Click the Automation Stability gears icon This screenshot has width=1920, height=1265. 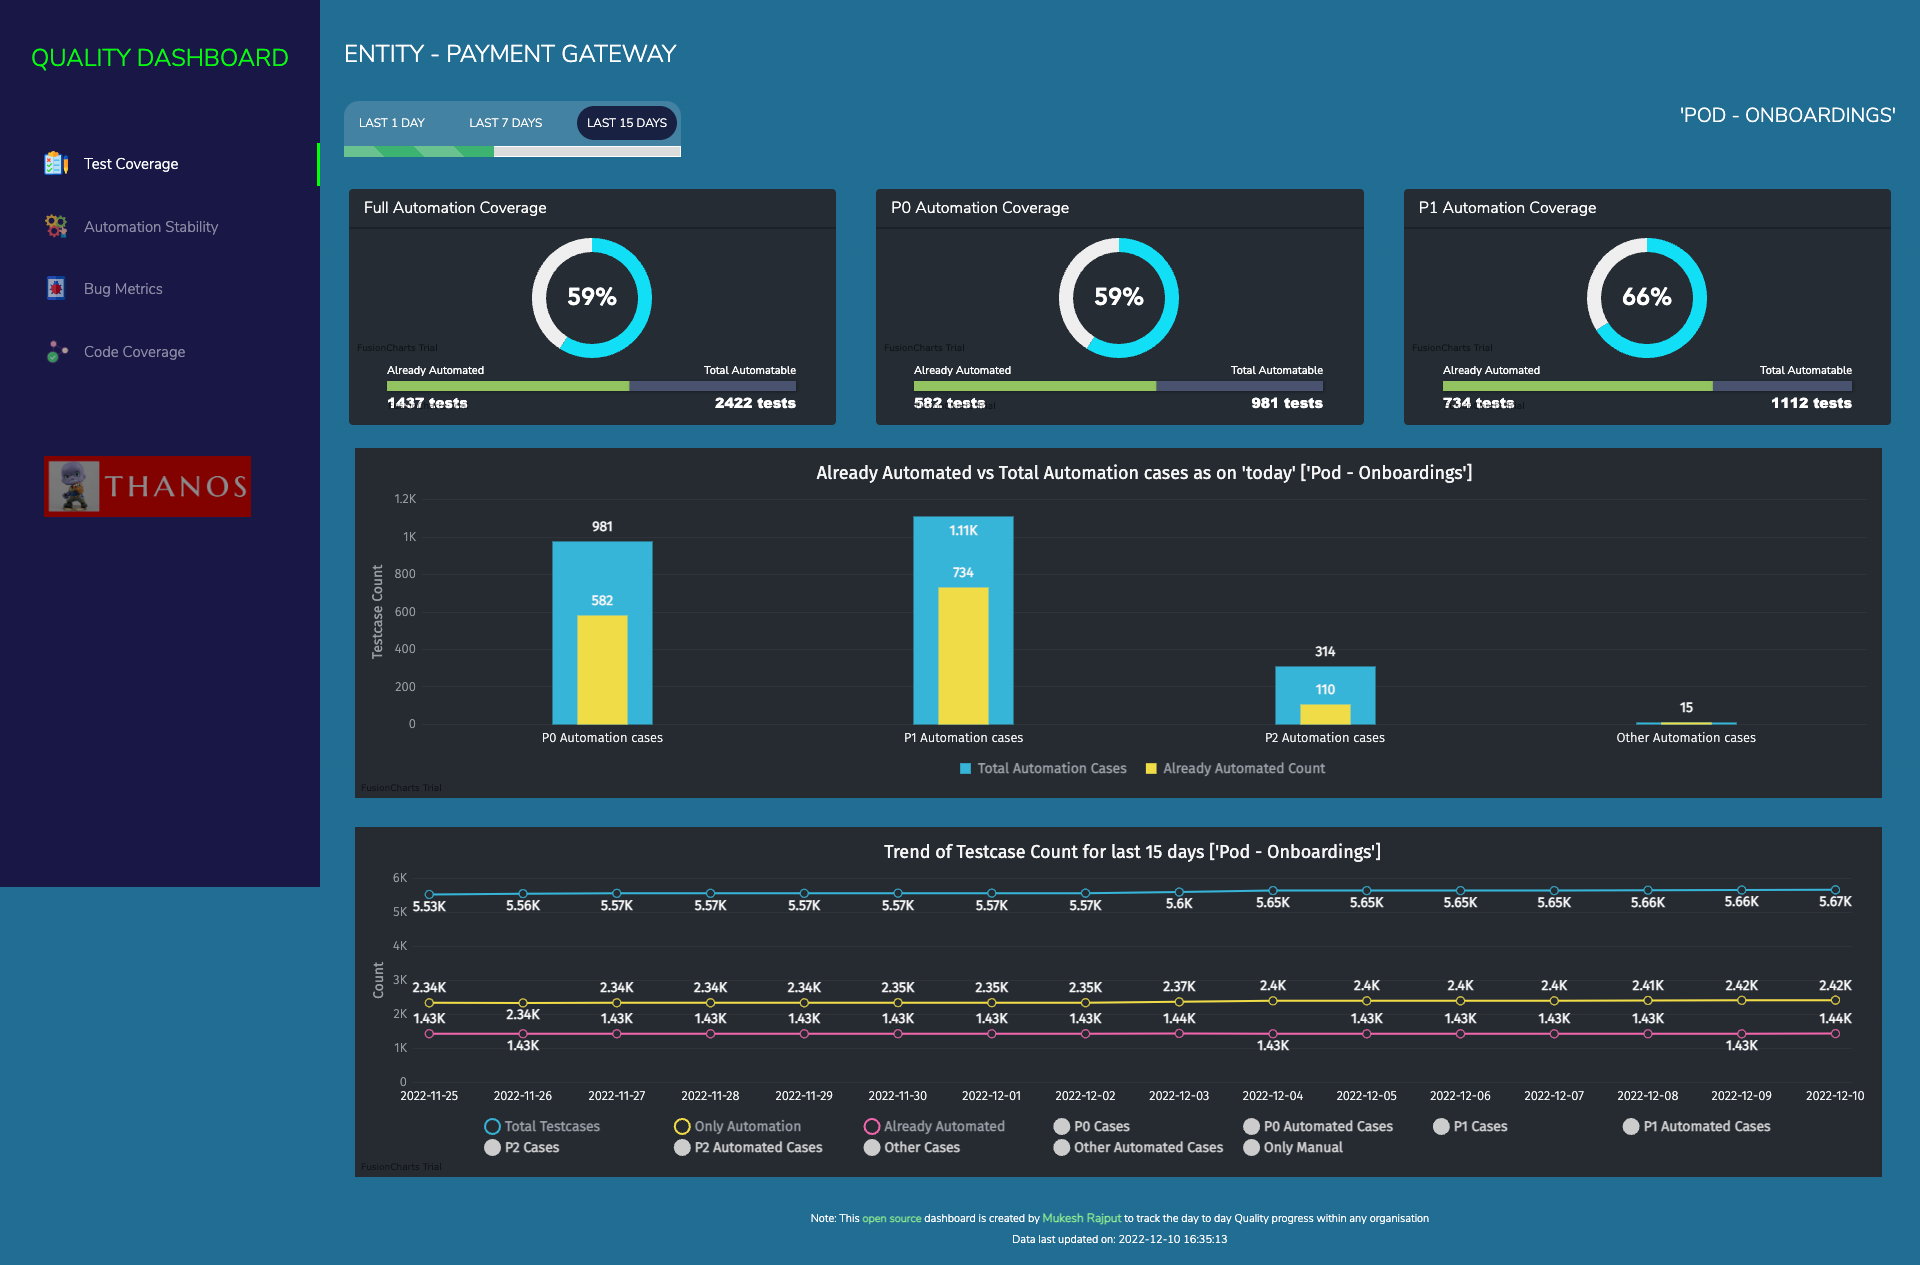56,226
